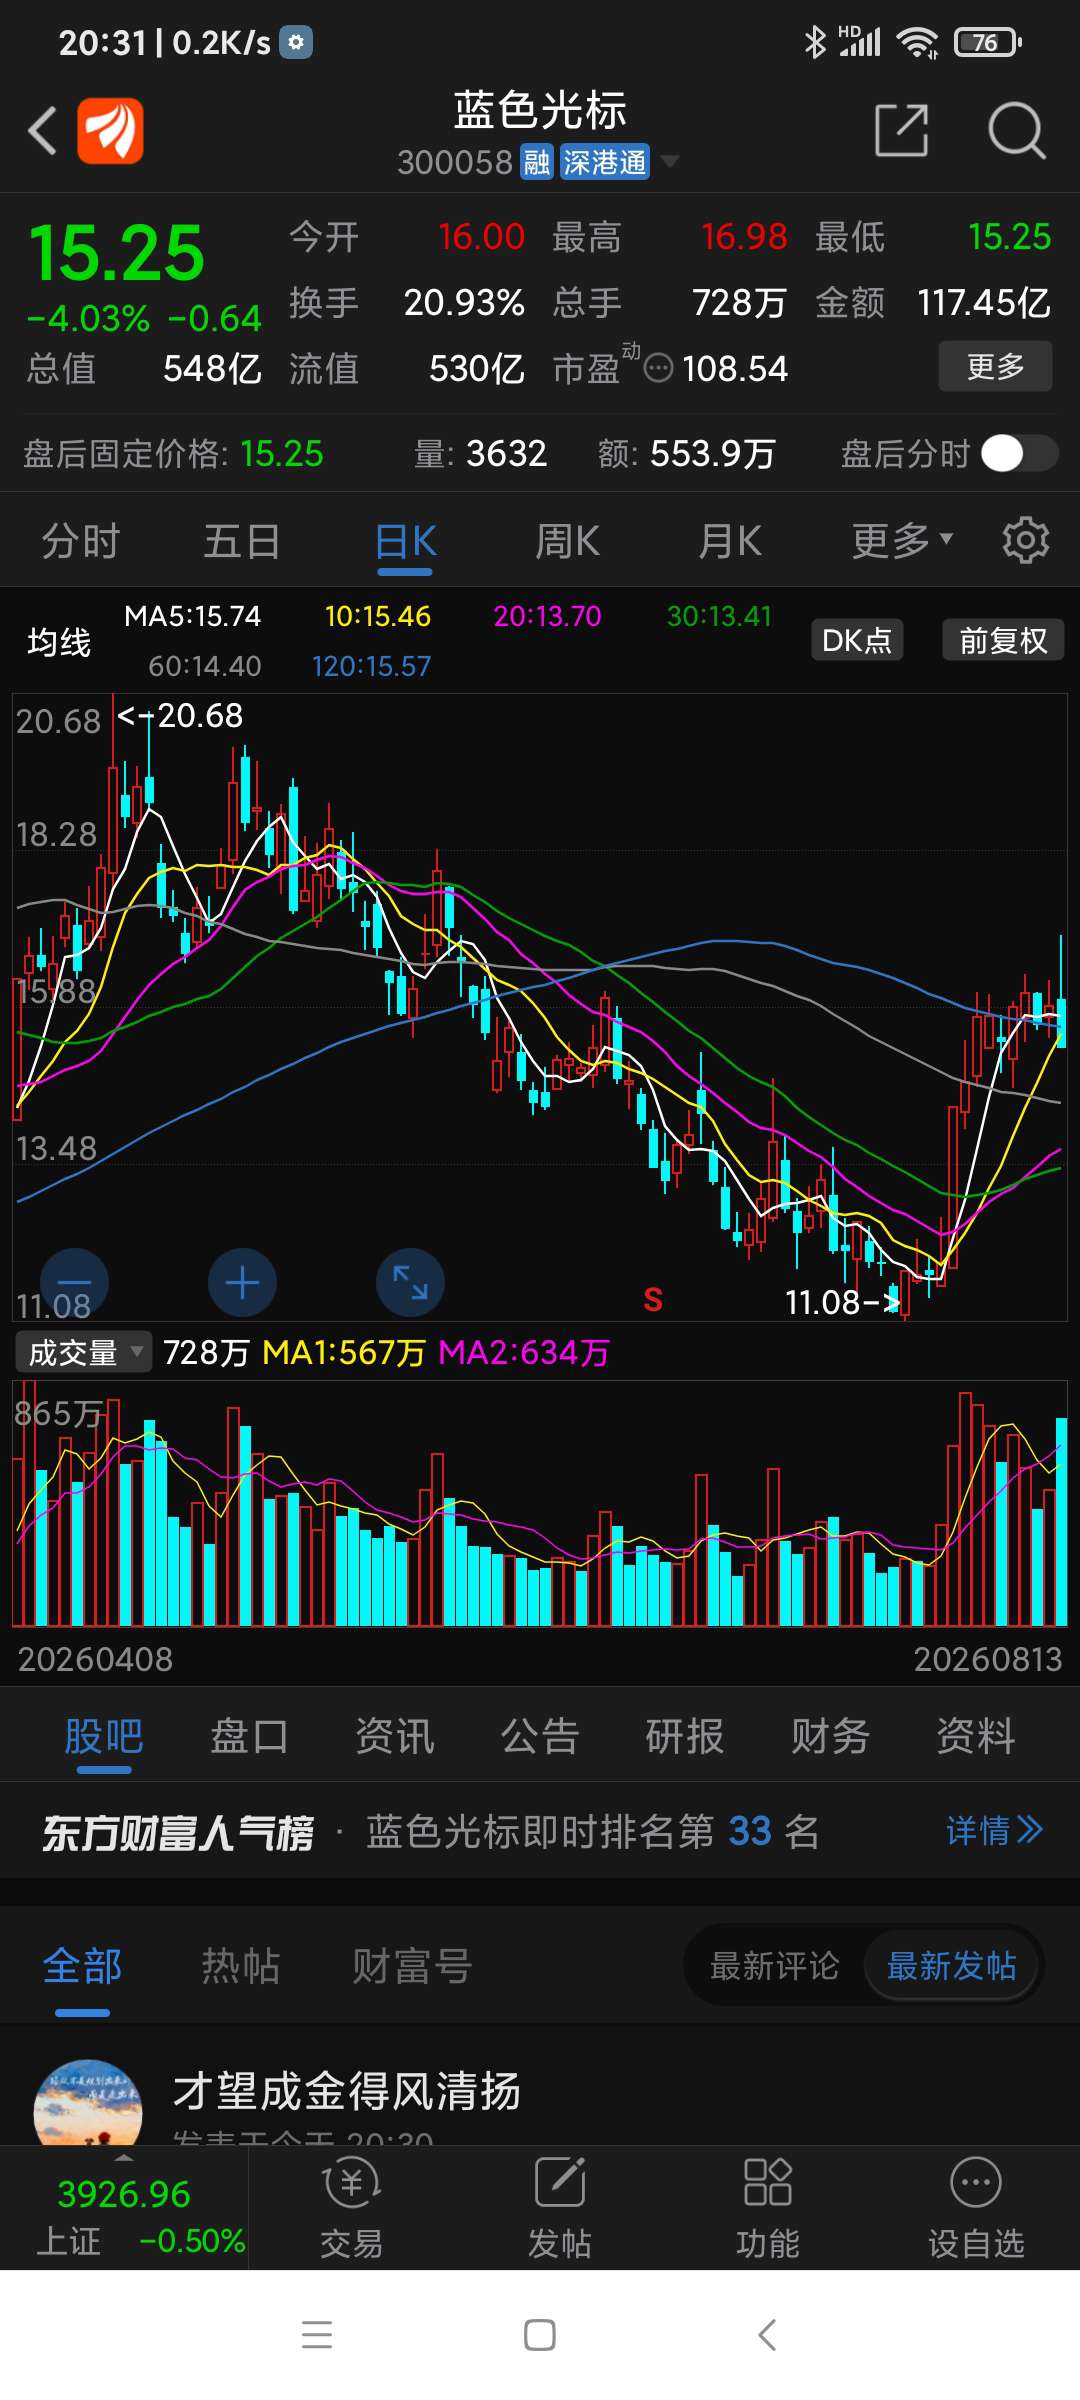Open 更多 chart period dropdown

pyautogui.click(x=902, y=541)
